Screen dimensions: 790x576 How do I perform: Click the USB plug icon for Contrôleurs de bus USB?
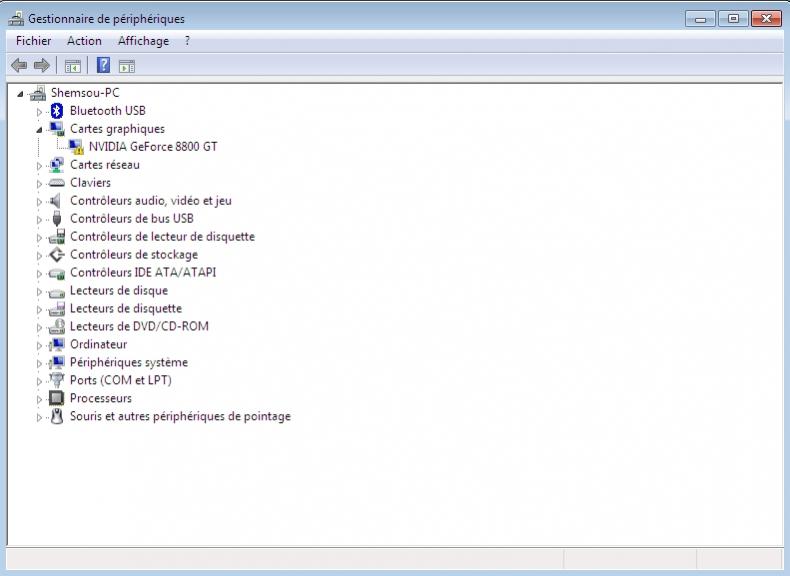[x=57, y=219]
